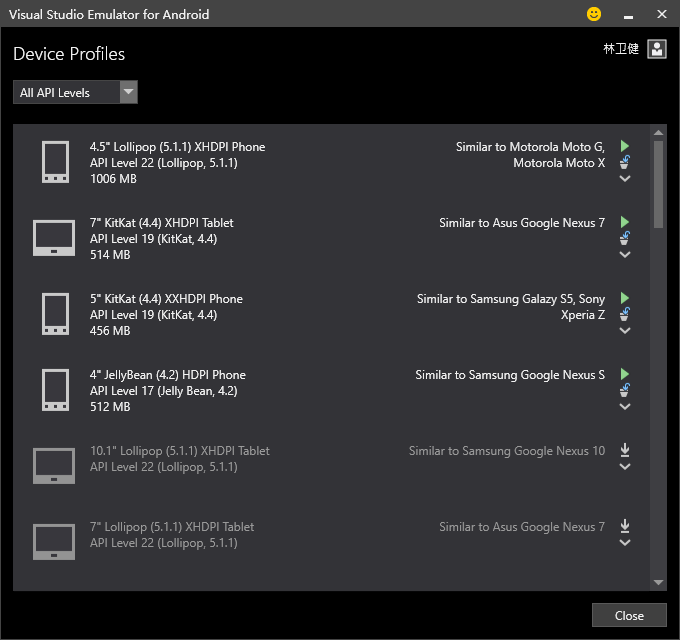This screenshot has height=640, width=680.
Task: Expand details for 4" JellyBean Phone
Action: point(624,406)
